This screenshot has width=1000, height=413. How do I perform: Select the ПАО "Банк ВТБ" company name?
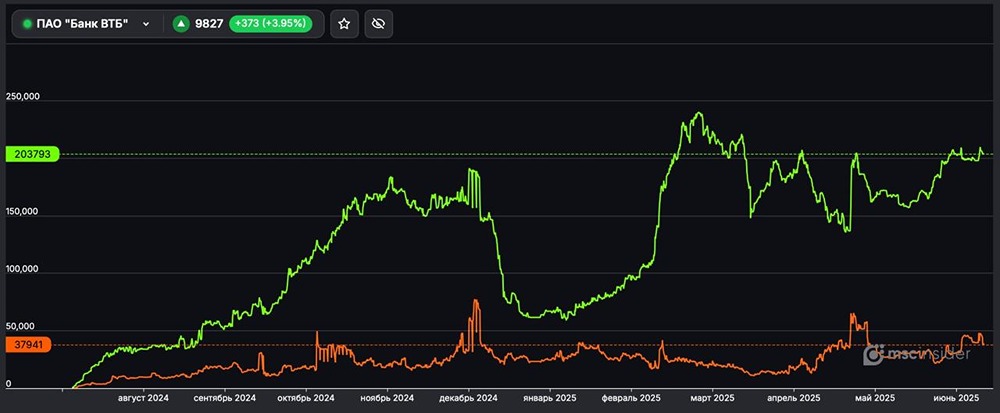(x=82, y=24)
